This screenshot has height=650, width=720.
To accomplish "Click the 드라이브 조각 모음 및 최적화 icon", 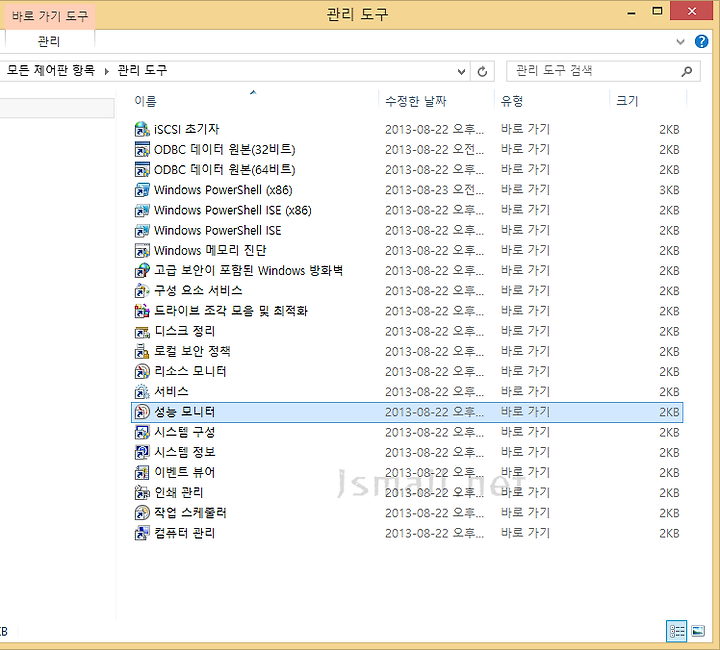I will tap(142, 311).
